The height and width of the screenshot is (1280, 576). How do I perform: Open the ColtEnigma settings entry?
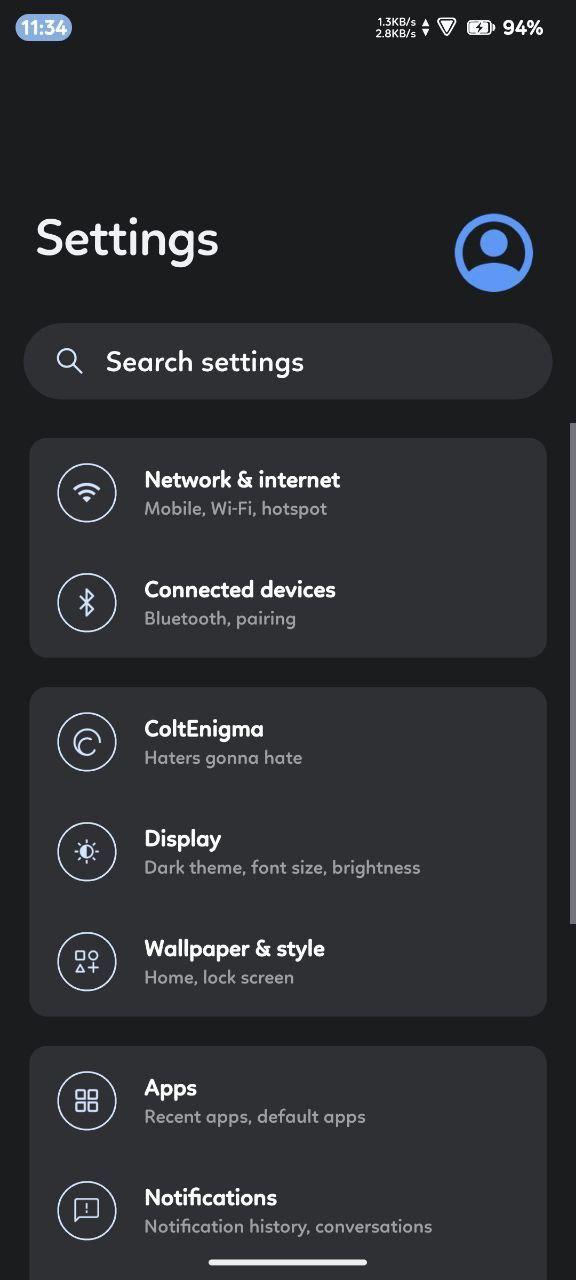pos(288,742)
